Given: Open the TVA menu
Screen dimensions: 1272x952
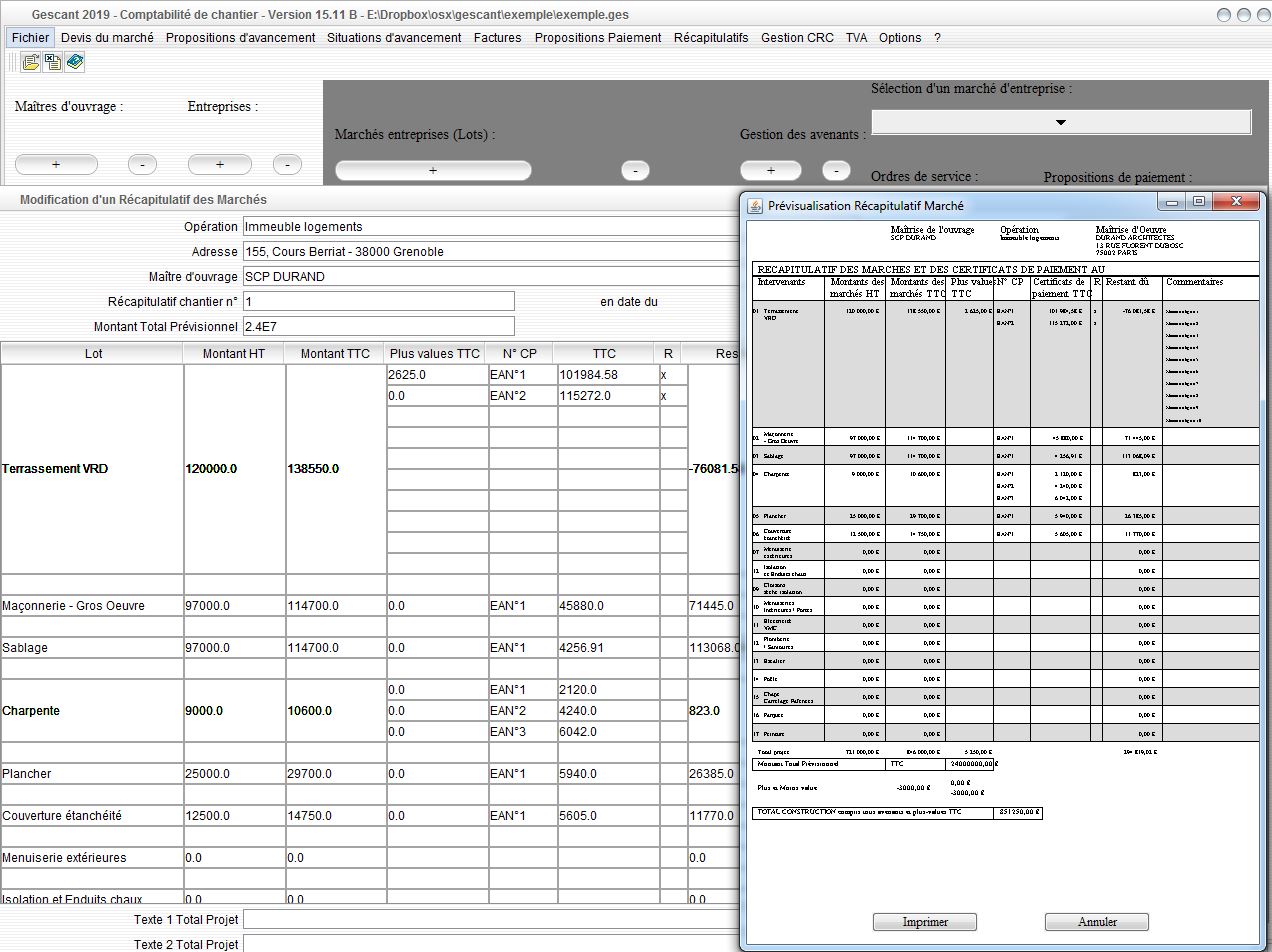Looking at the screenshot, I should (856, 38).
